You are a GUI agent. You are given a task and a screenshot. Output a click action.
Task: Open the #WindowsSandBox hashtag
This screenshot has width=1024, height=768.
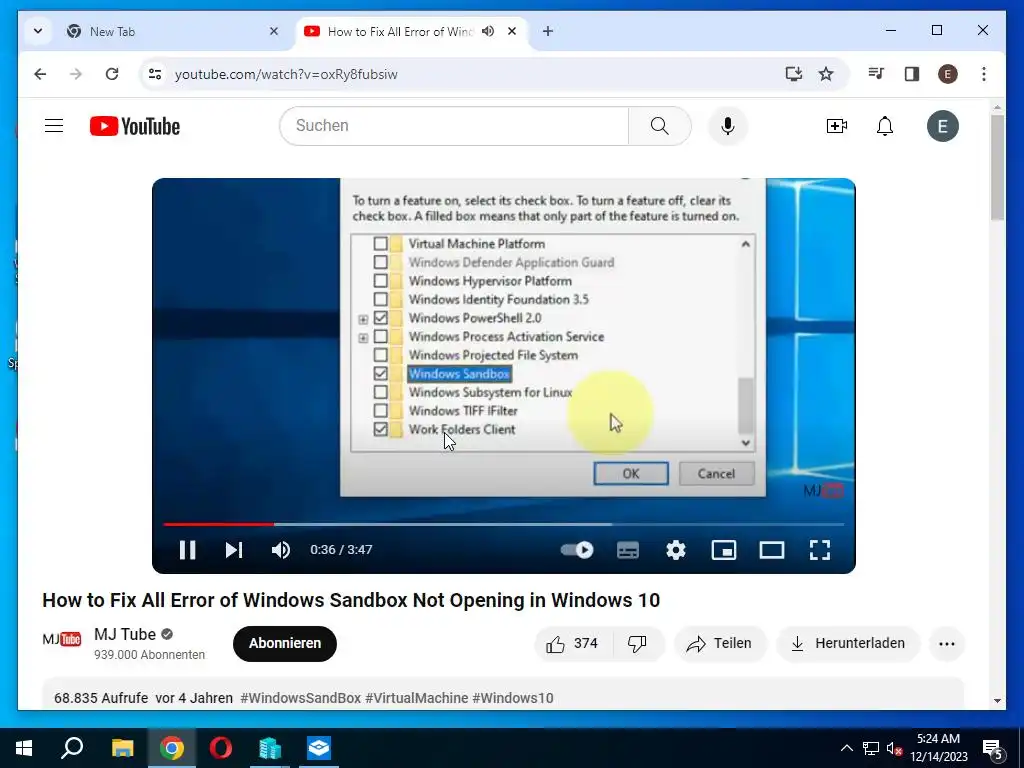[x=300, y=698]
